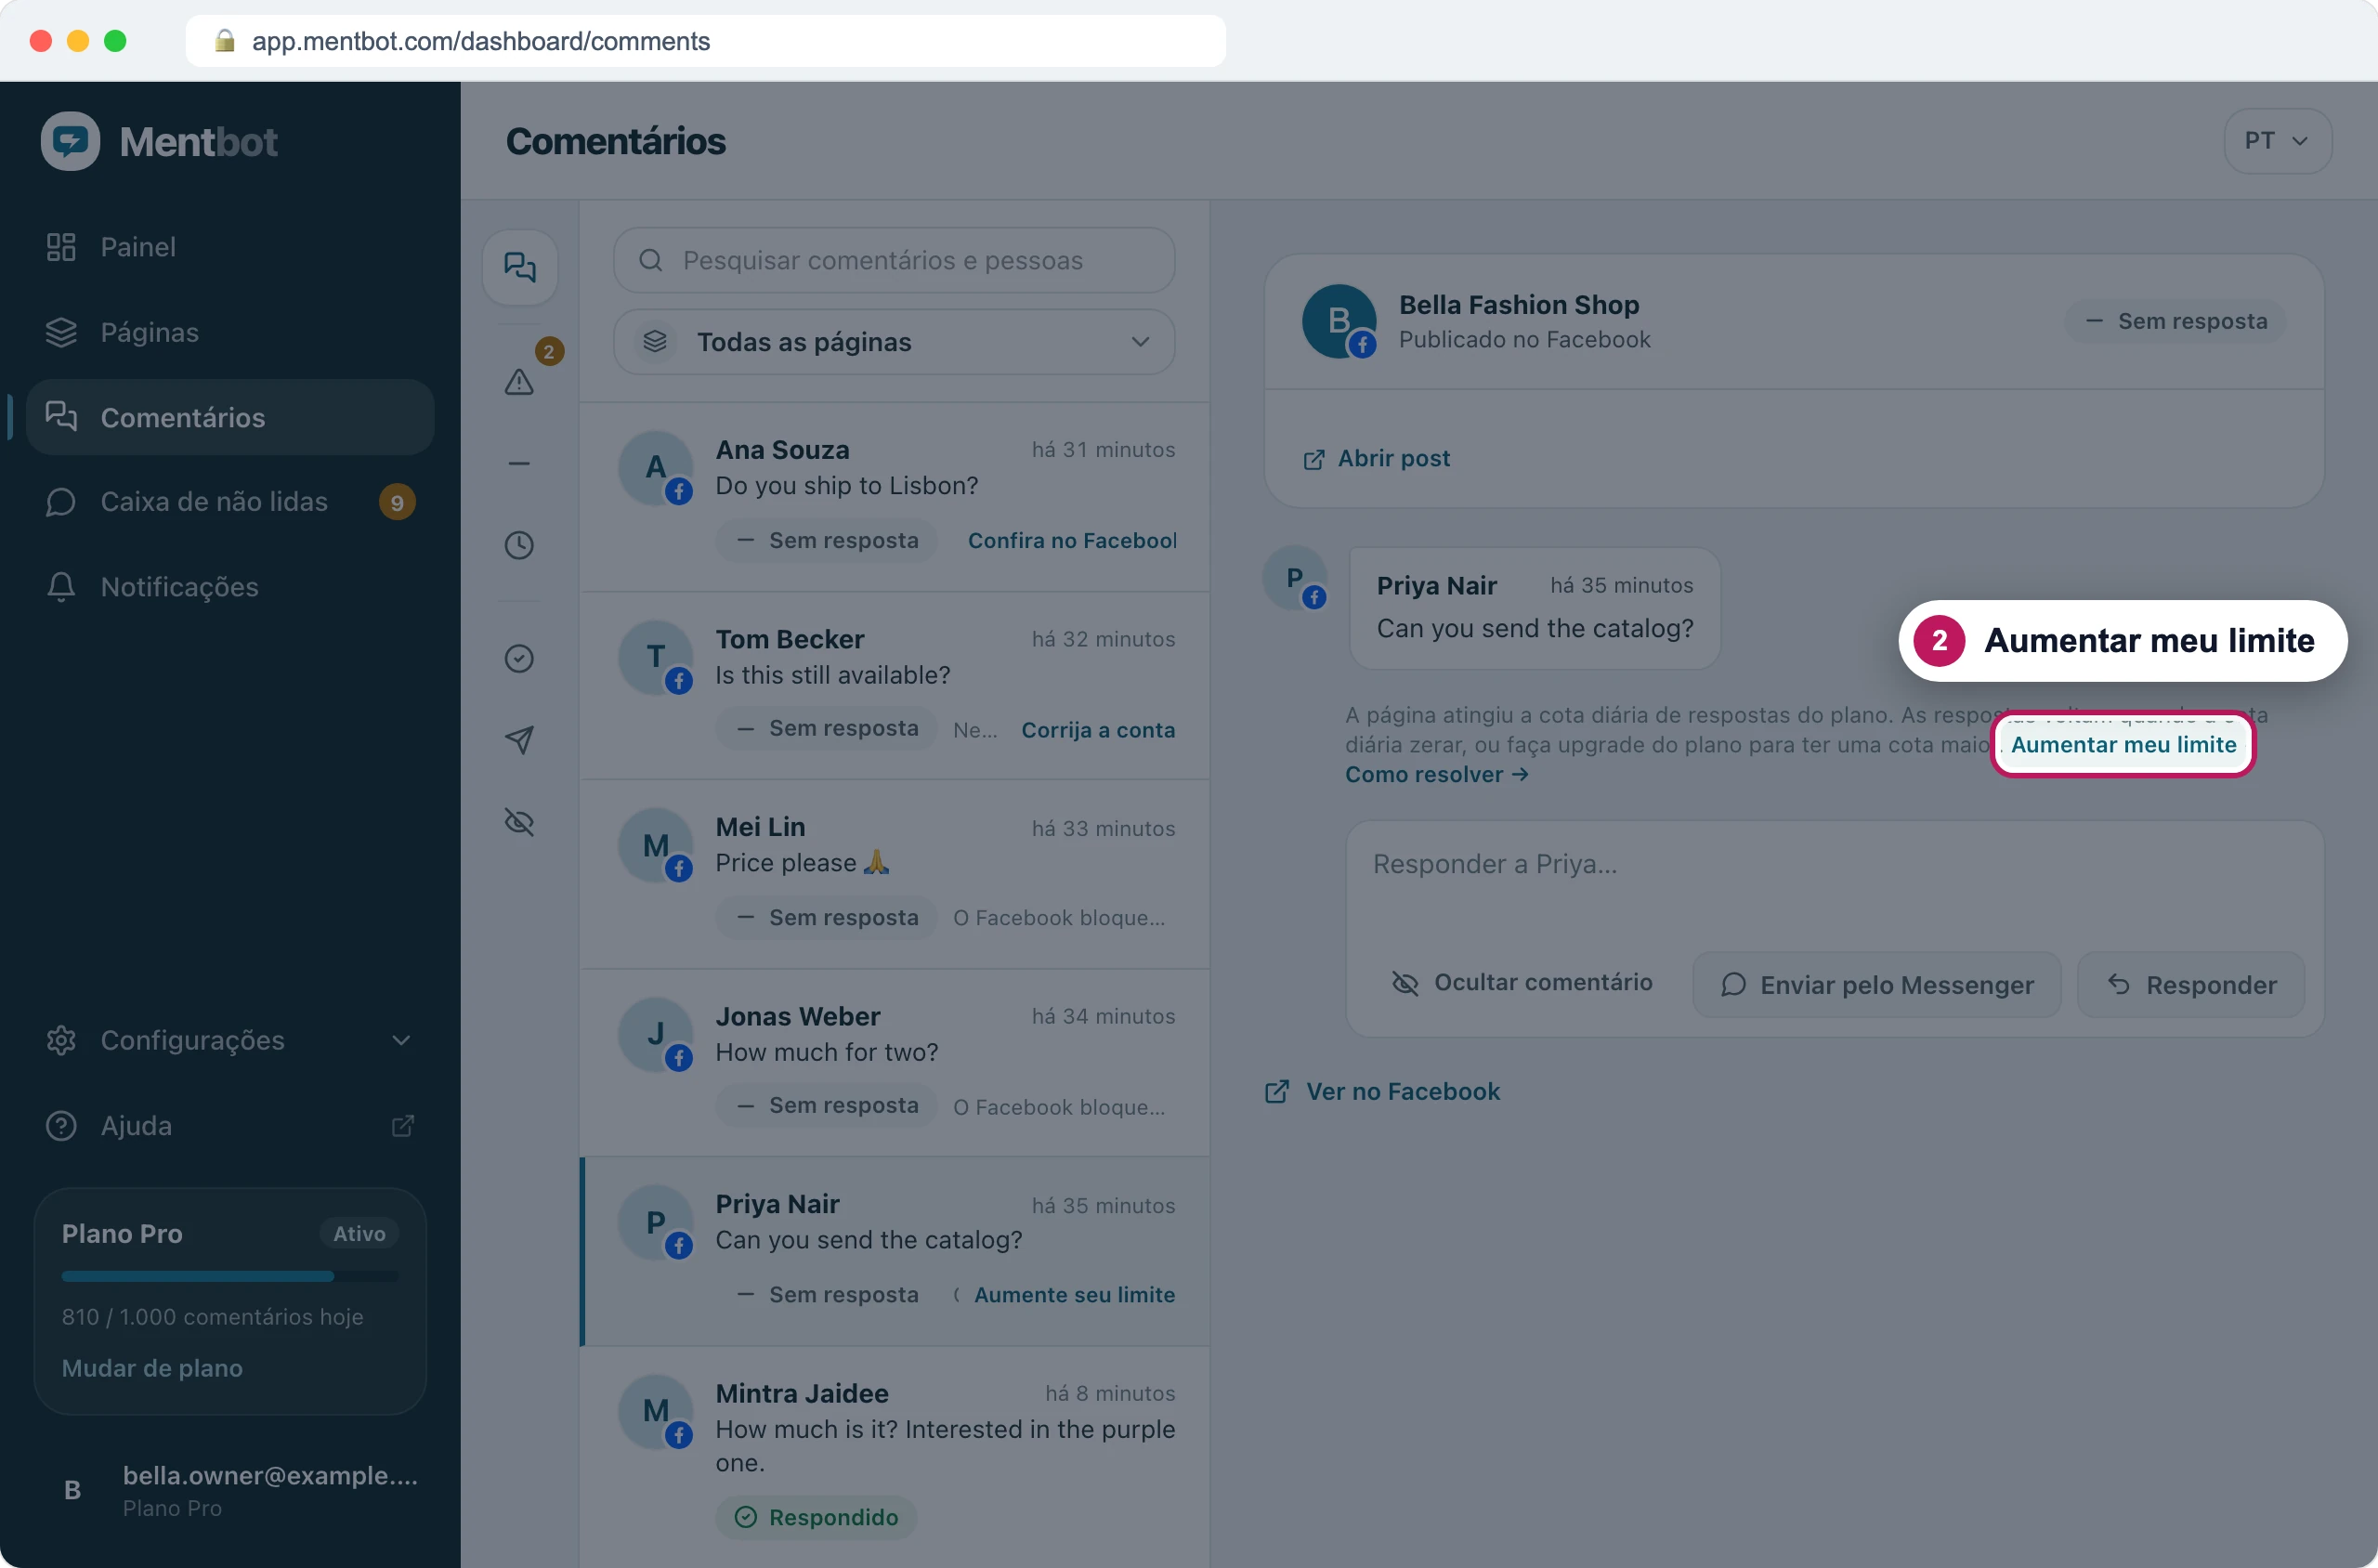This screenshot has width=2378, height=1568.
Task: Select Mintra Jaidee's comment in list
Action: point(895,1456)
